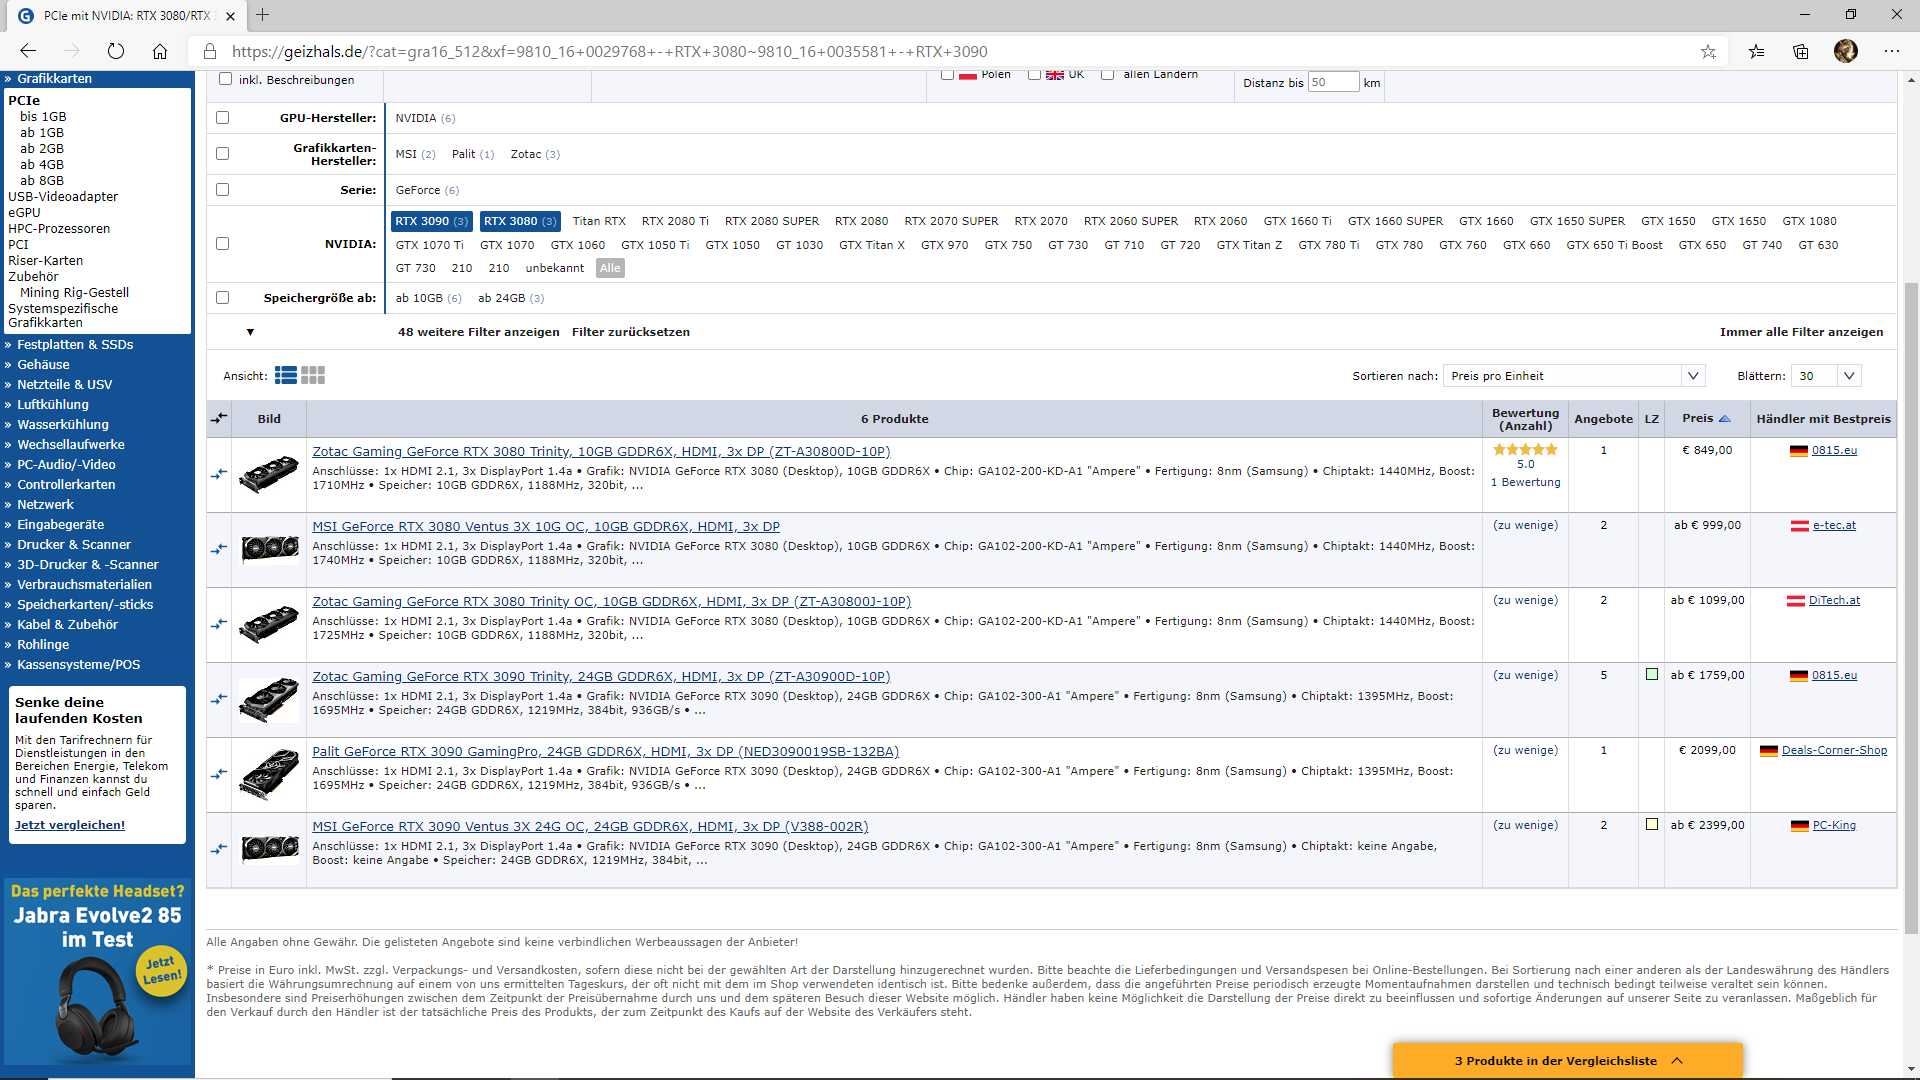Click Distanz bis km input field
Viewport: 1920px width, 1080px height.
click(1333, 82)
